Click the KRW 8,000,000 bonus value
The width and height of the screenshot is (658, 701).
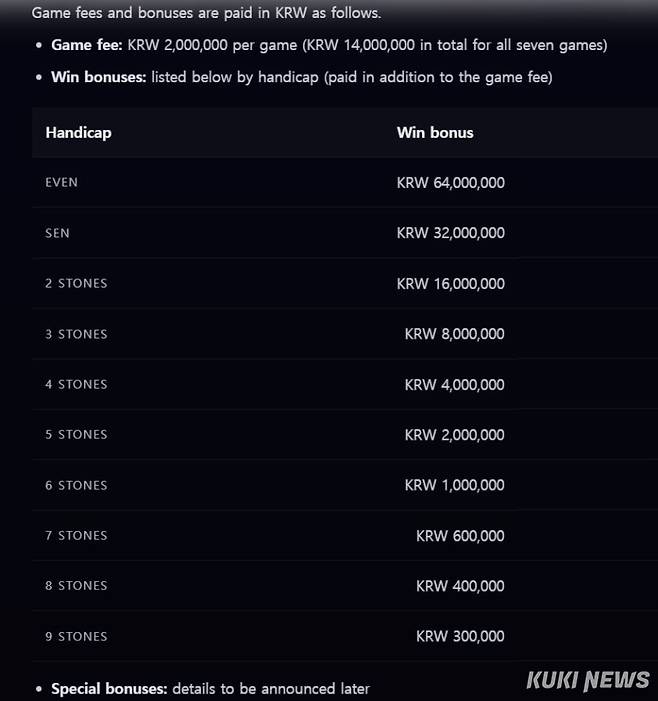pos(454,334)
